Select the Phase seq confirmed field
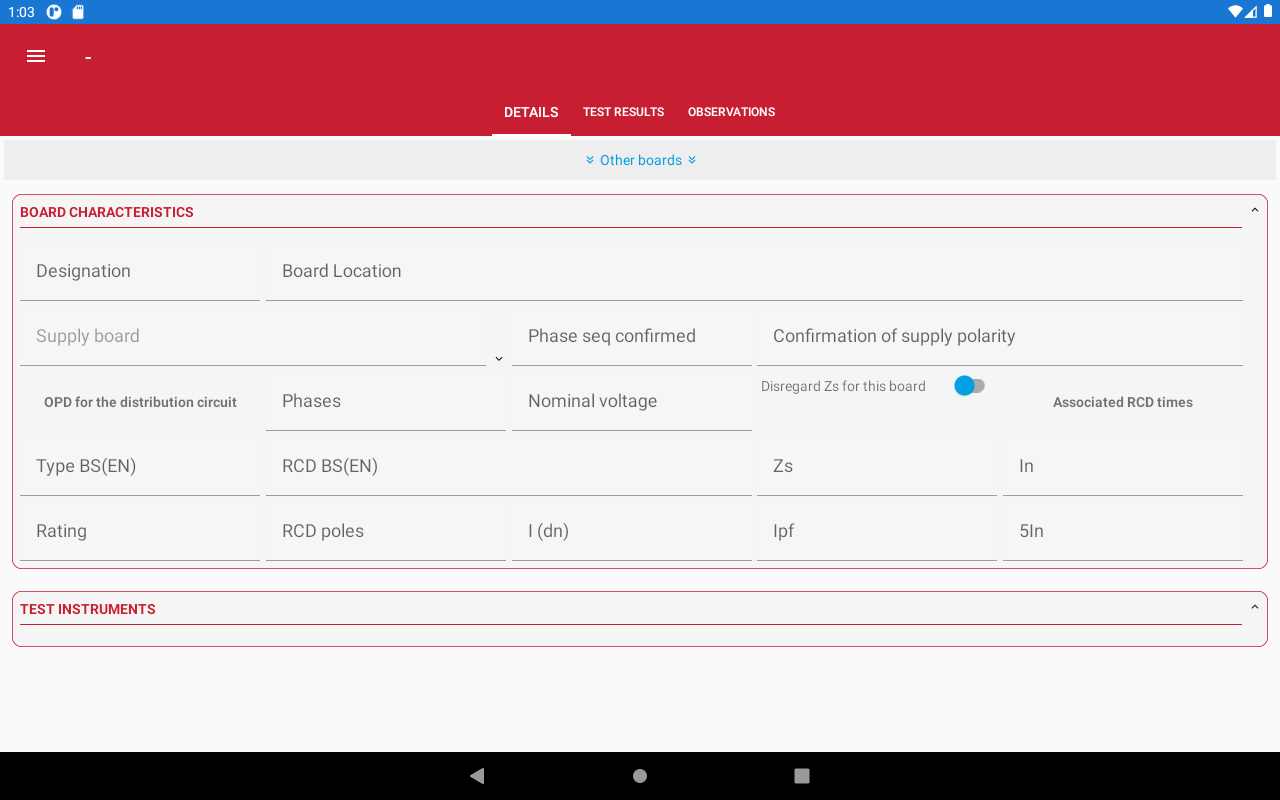1280x800 pixels. point(631,337)
